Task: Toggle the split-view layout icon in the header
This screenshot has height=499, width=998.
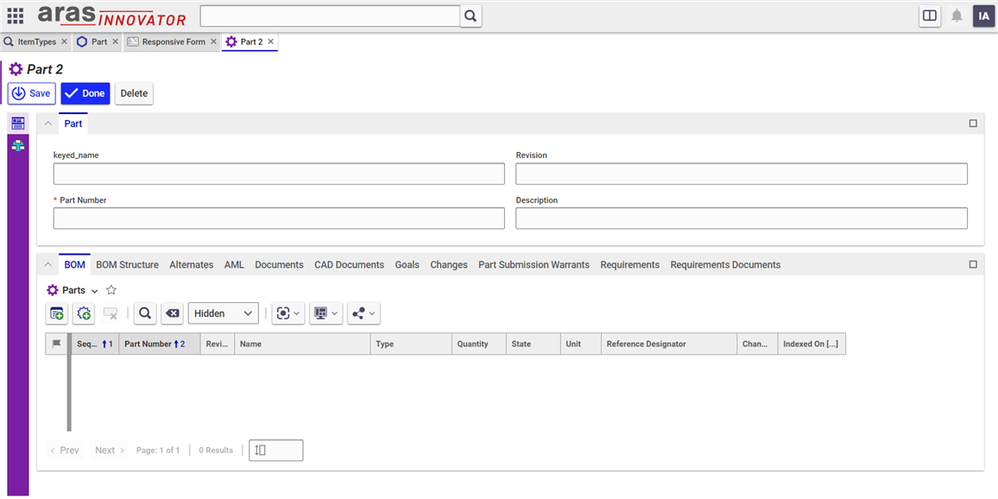Action: coord(929,16)
